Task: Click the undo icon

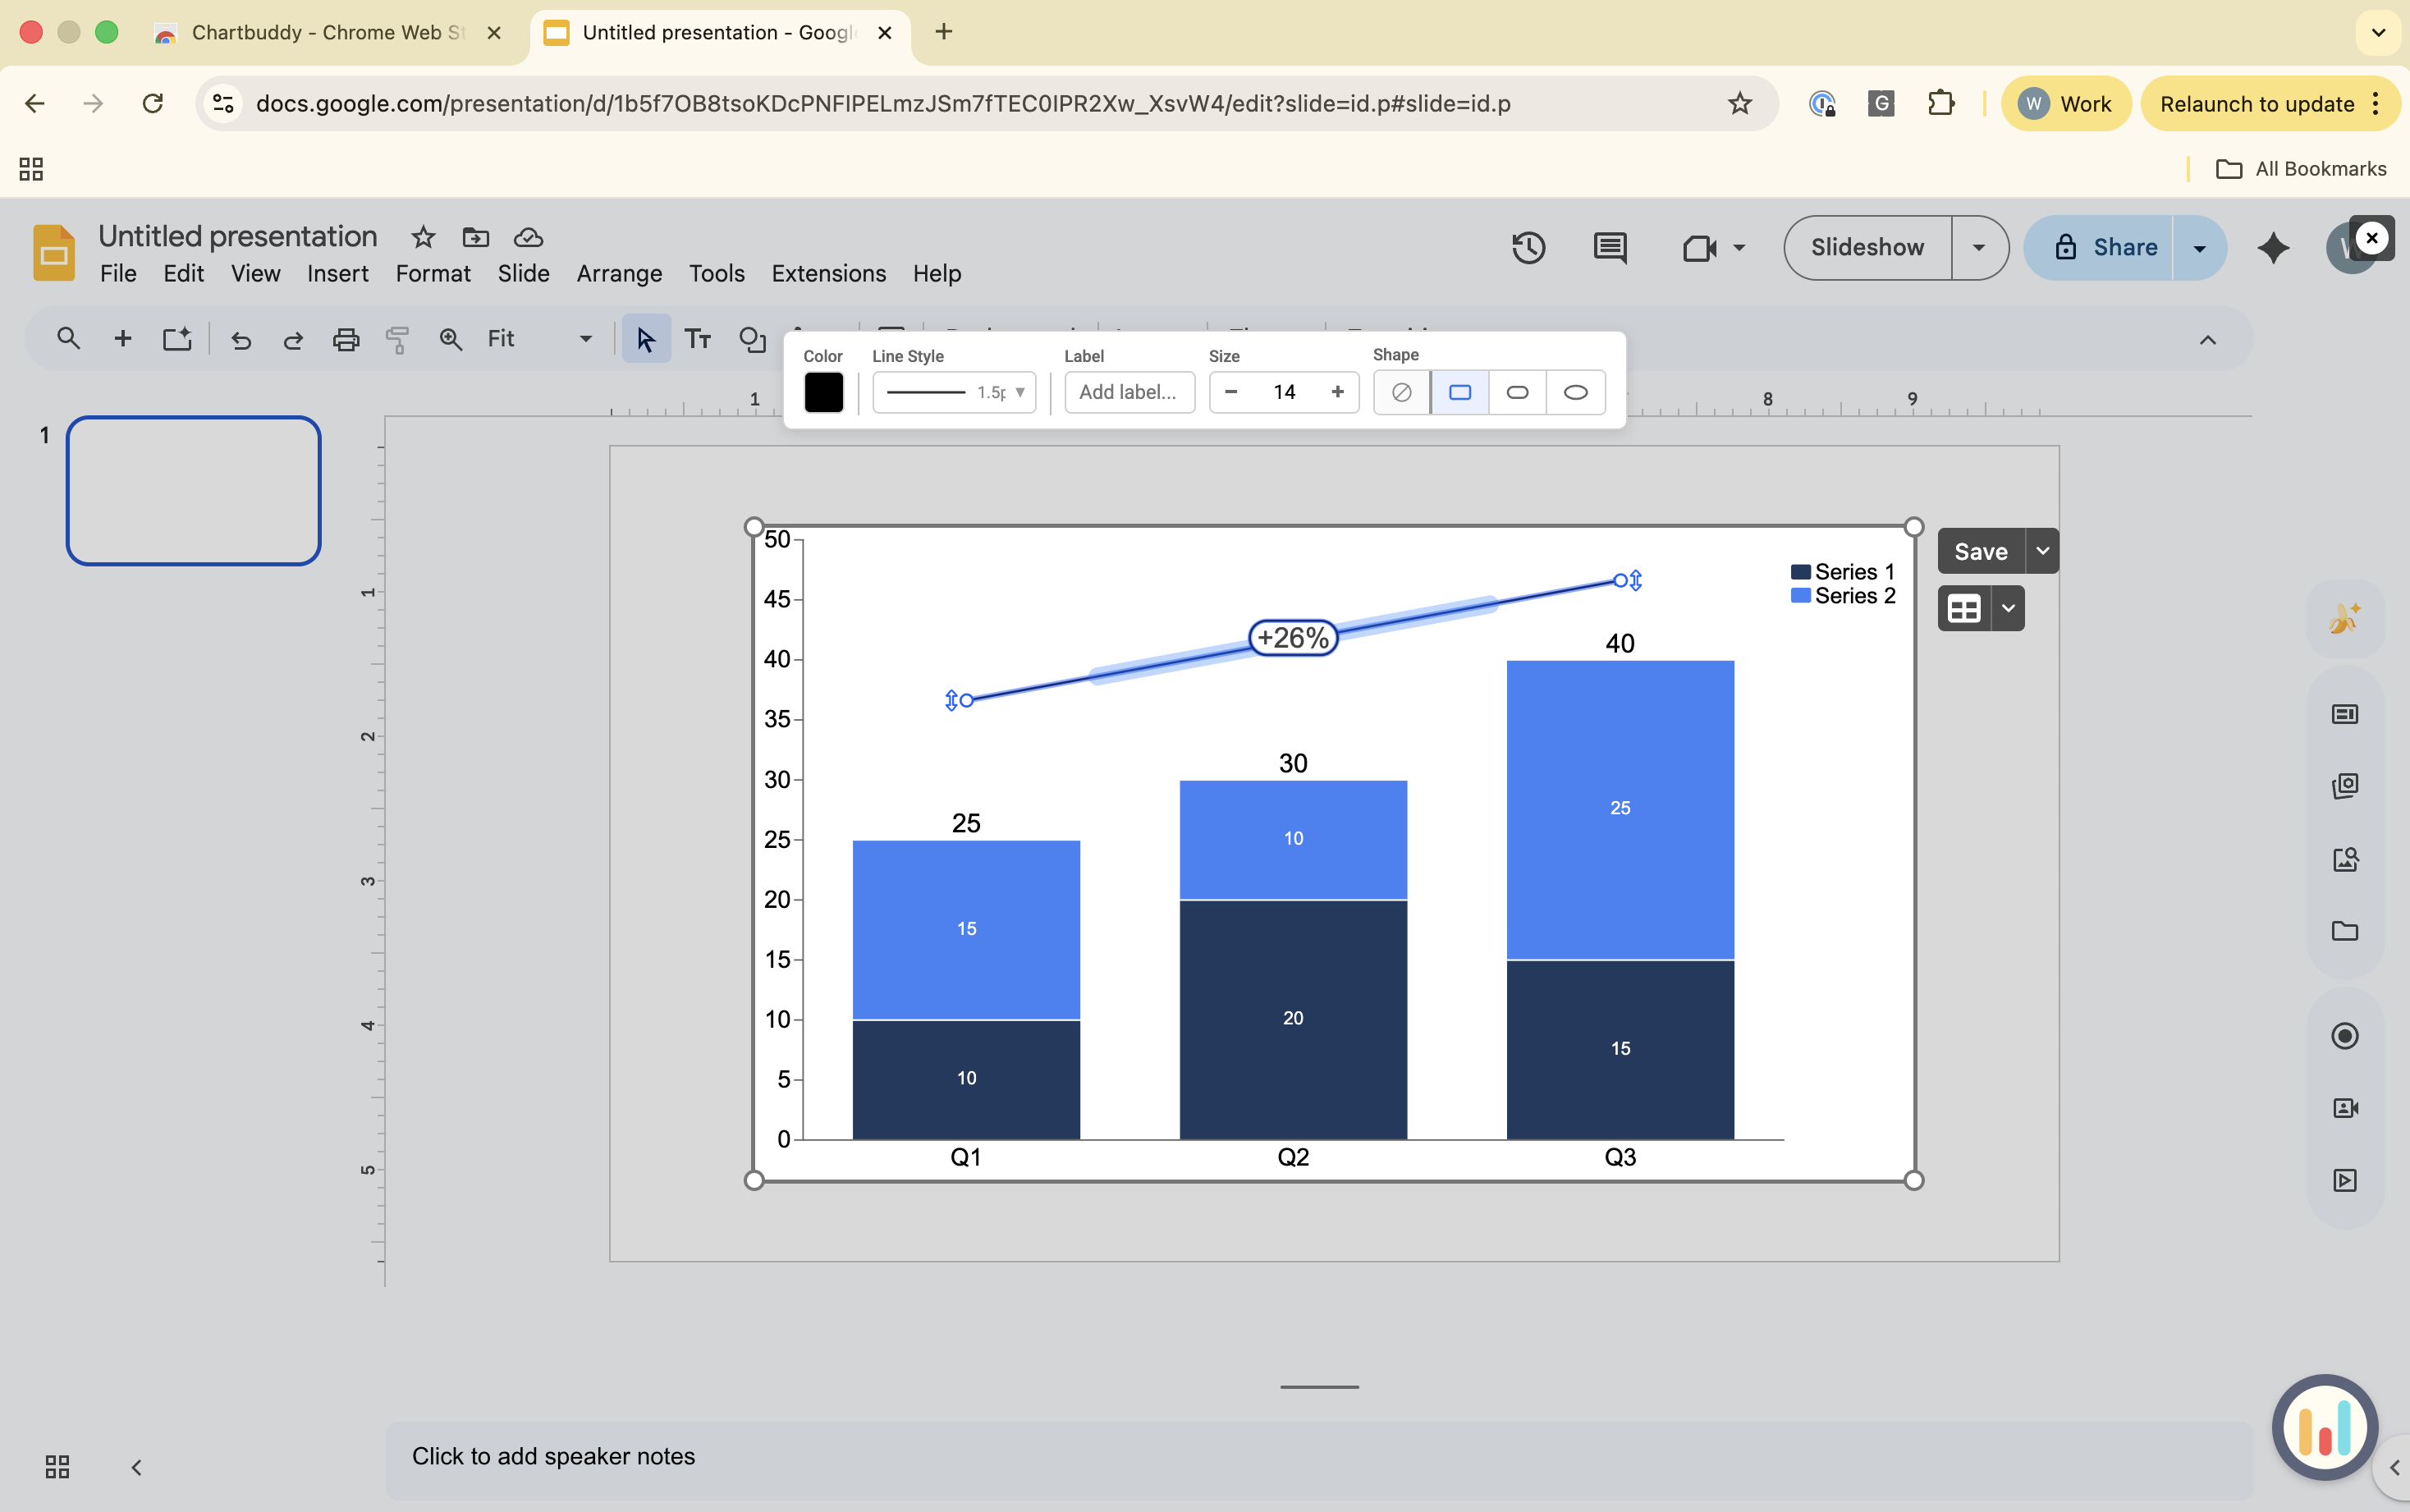Action: tap(241, 339)
